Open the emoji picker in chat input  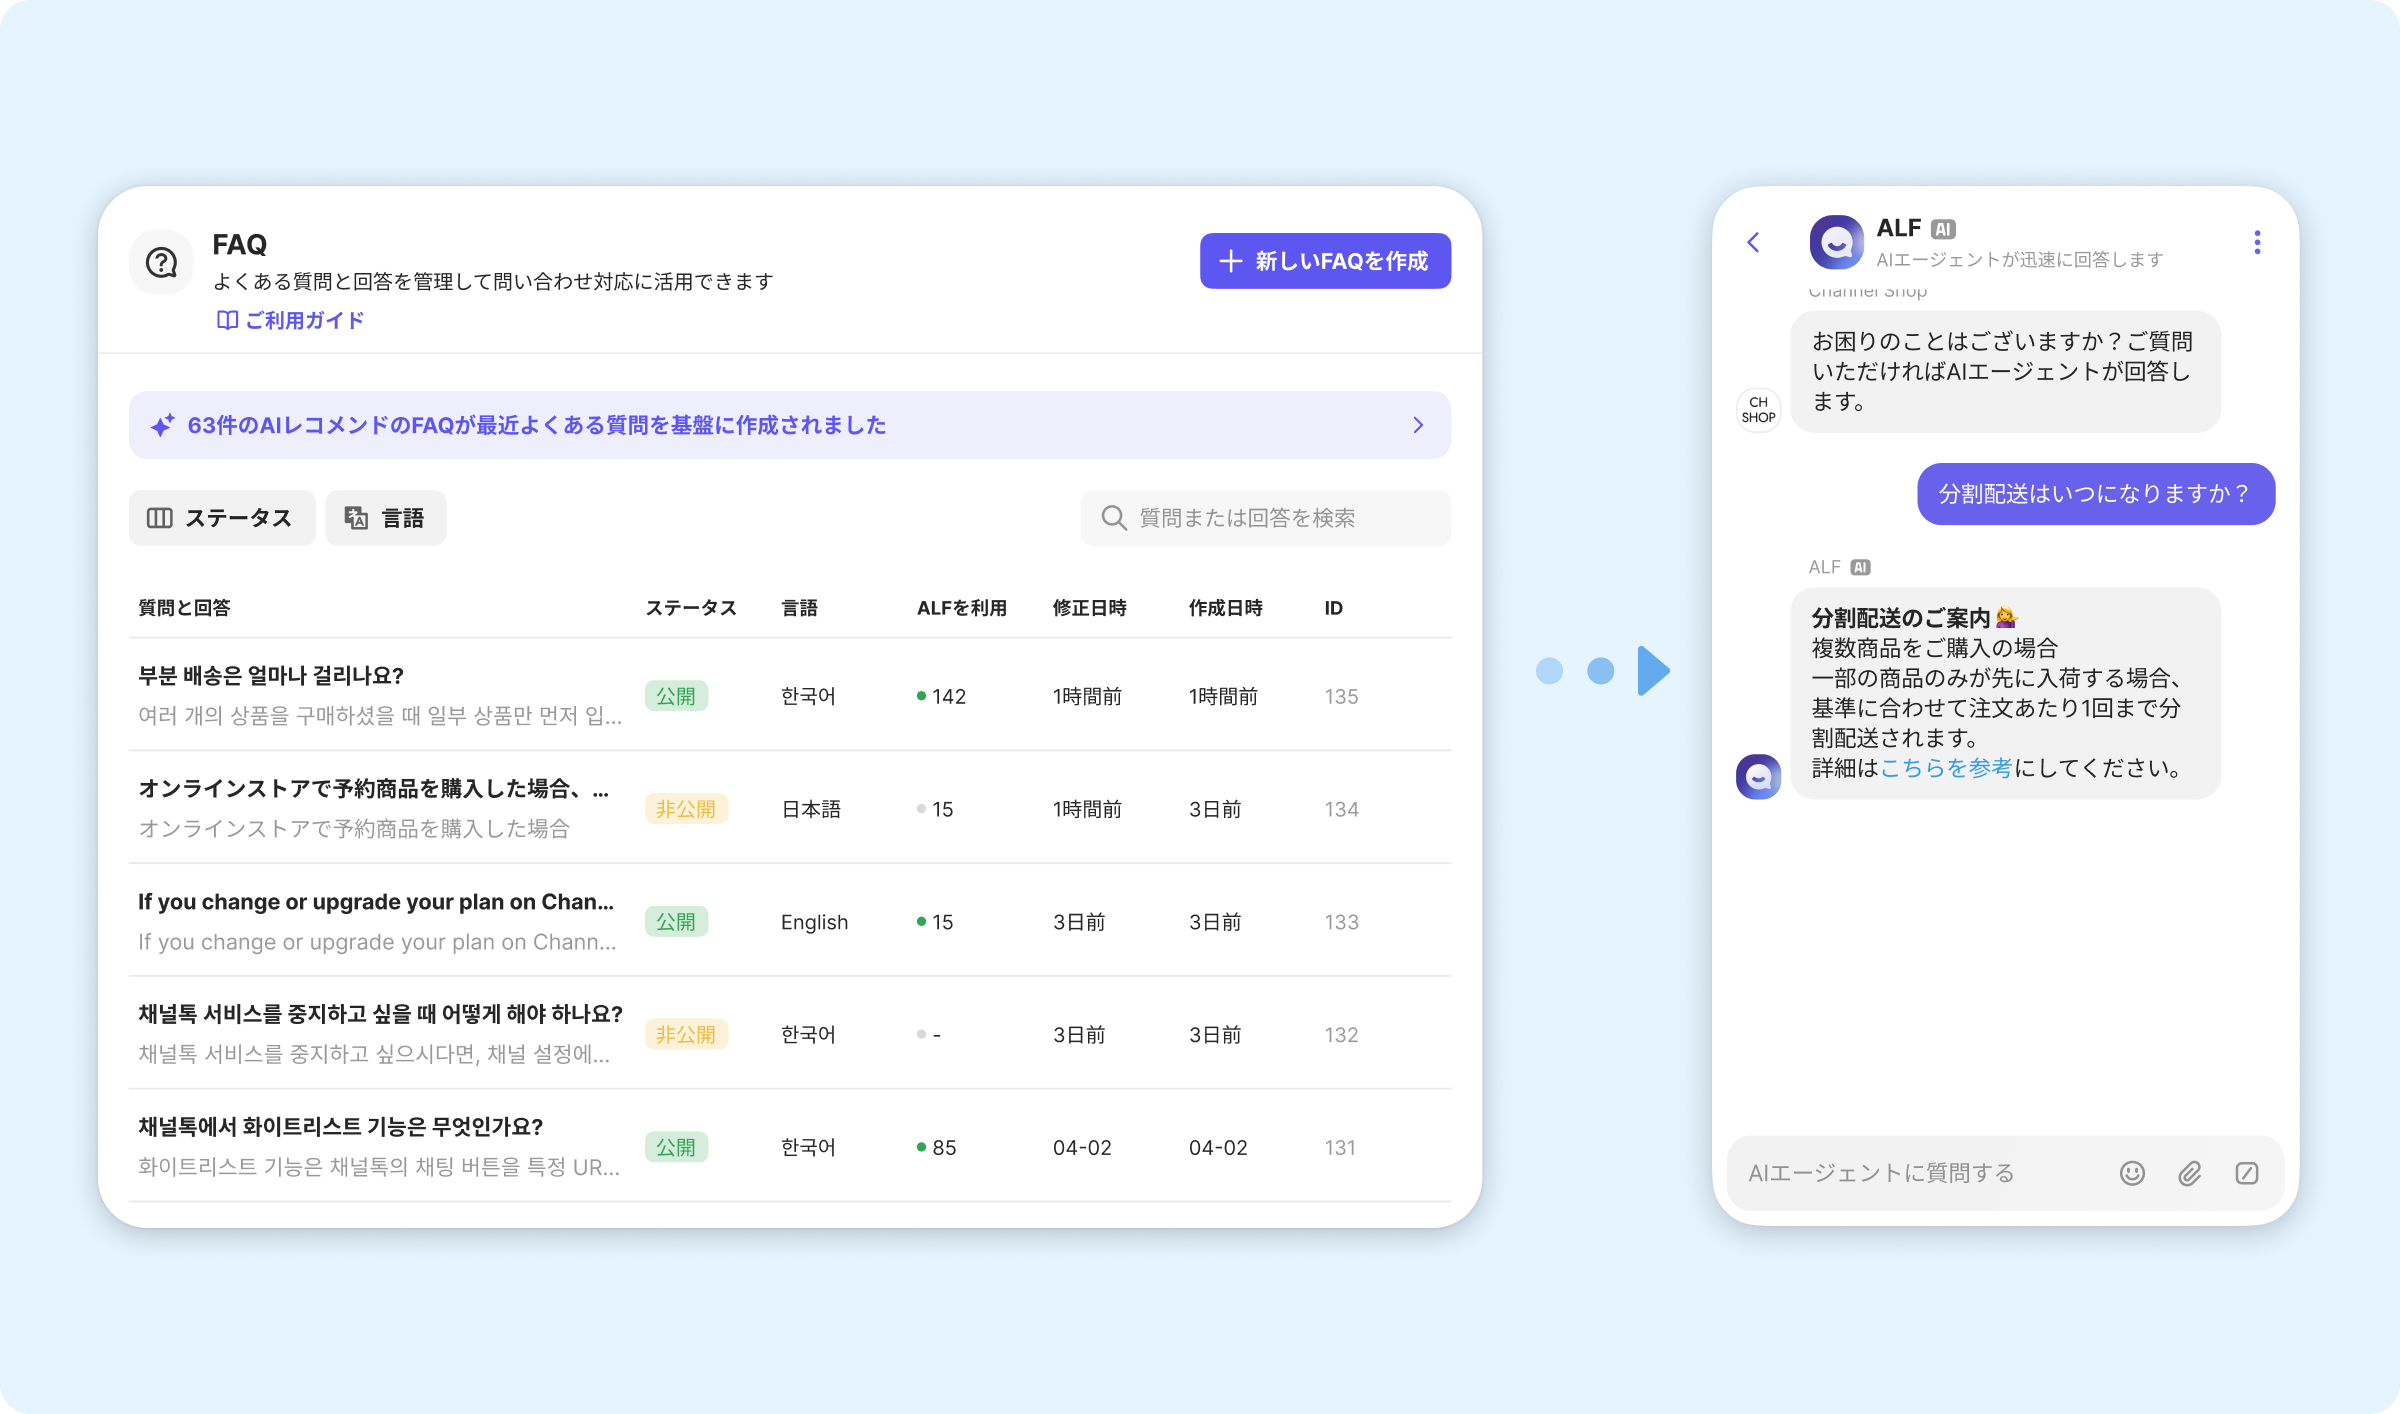(2132, 1173)
